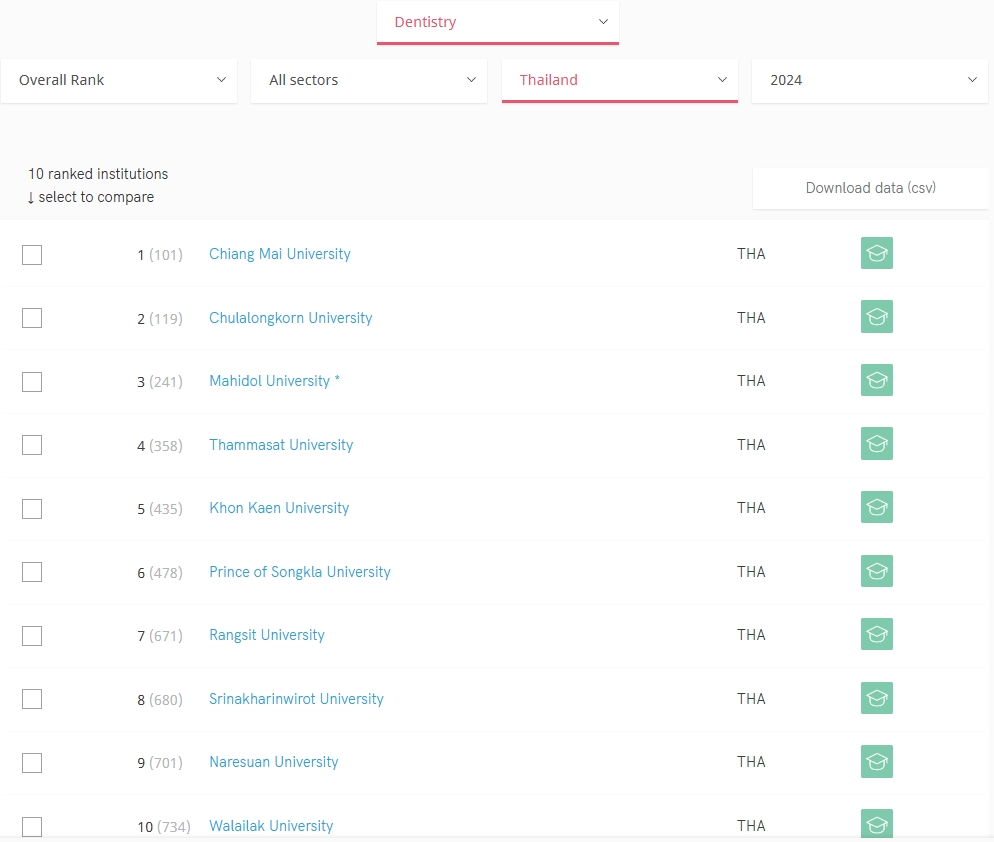This screenshot has width=994, height=842.
Task: Expand the Overall Rank dropdown
Action: [x=119, y=81]
